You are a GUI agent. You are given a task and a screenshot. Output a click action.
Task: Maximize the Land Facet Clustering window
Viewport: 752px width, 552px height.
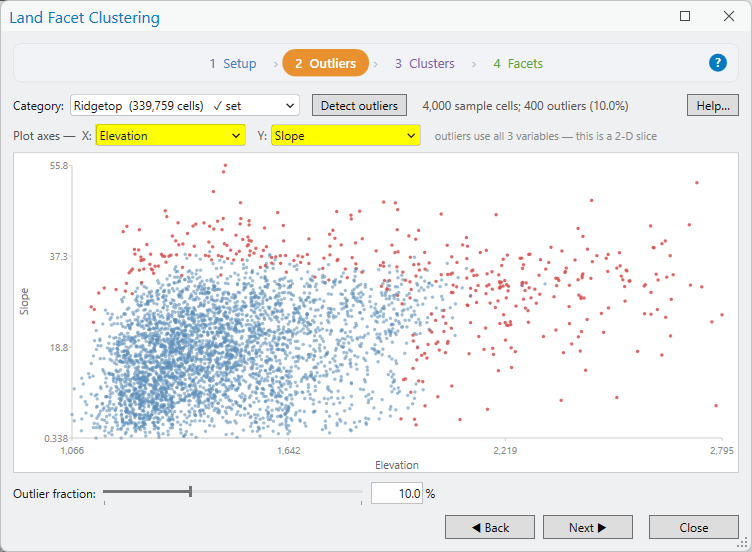(685, 16)
